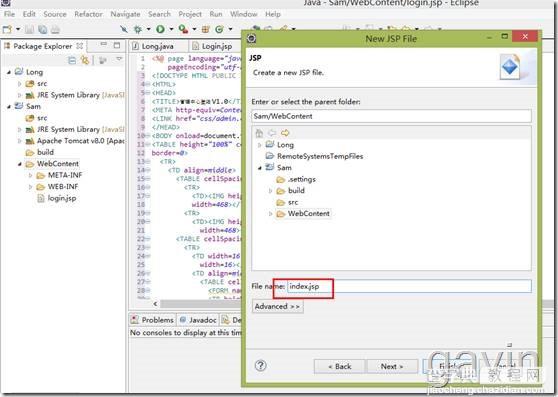Collapse the Sam project in the dialog tree
Viewport: 558px width, 397px height.
point(259,168)
